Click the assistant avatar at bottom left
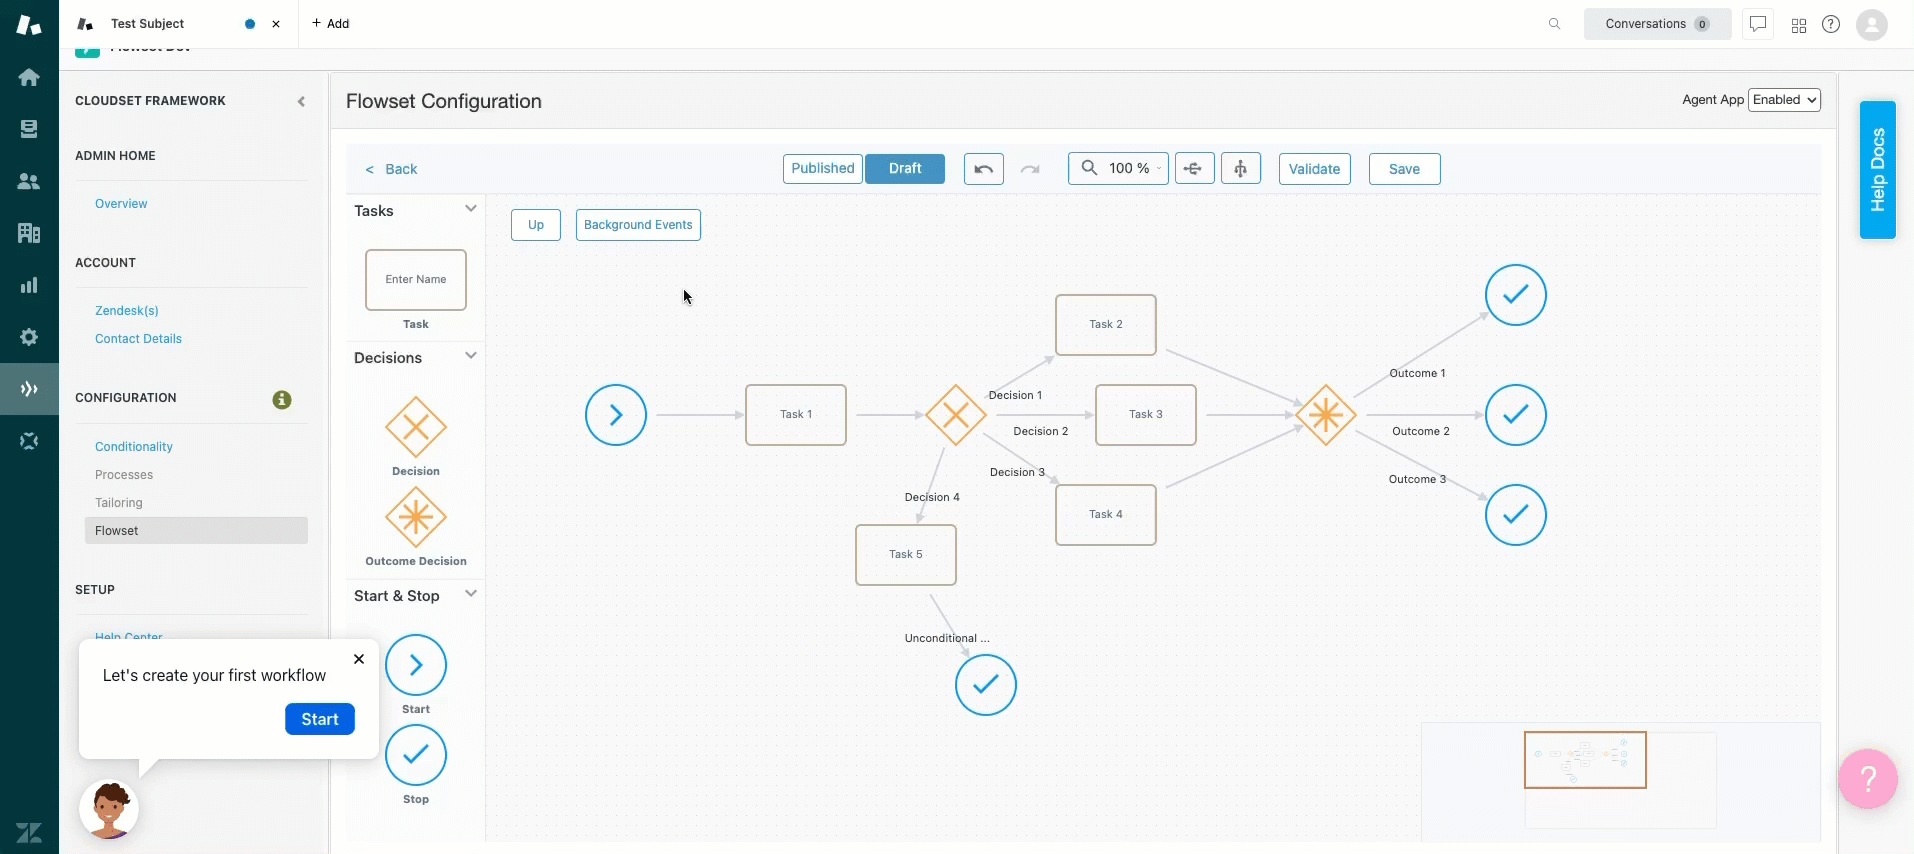1914x854 pixels. tap(109, 809)
